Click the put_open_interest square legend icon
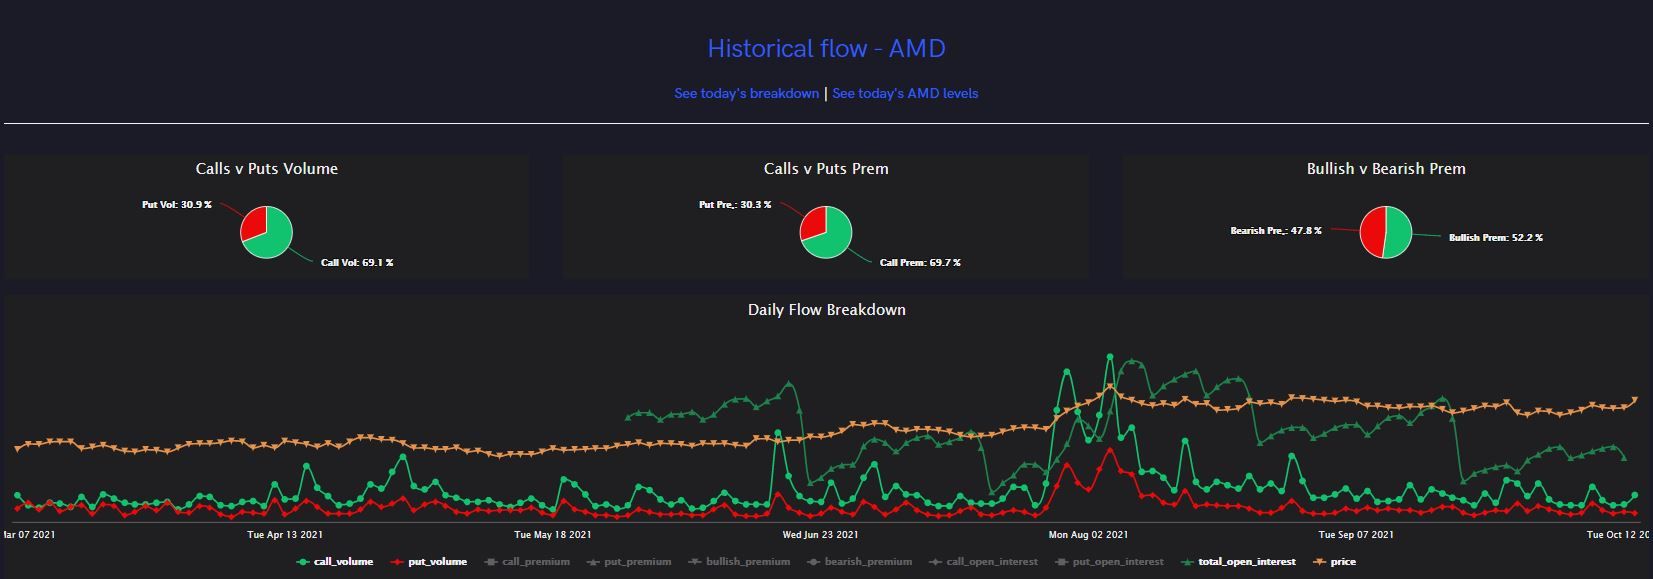Screen dimensions: 1653x579 point(1063,561)
